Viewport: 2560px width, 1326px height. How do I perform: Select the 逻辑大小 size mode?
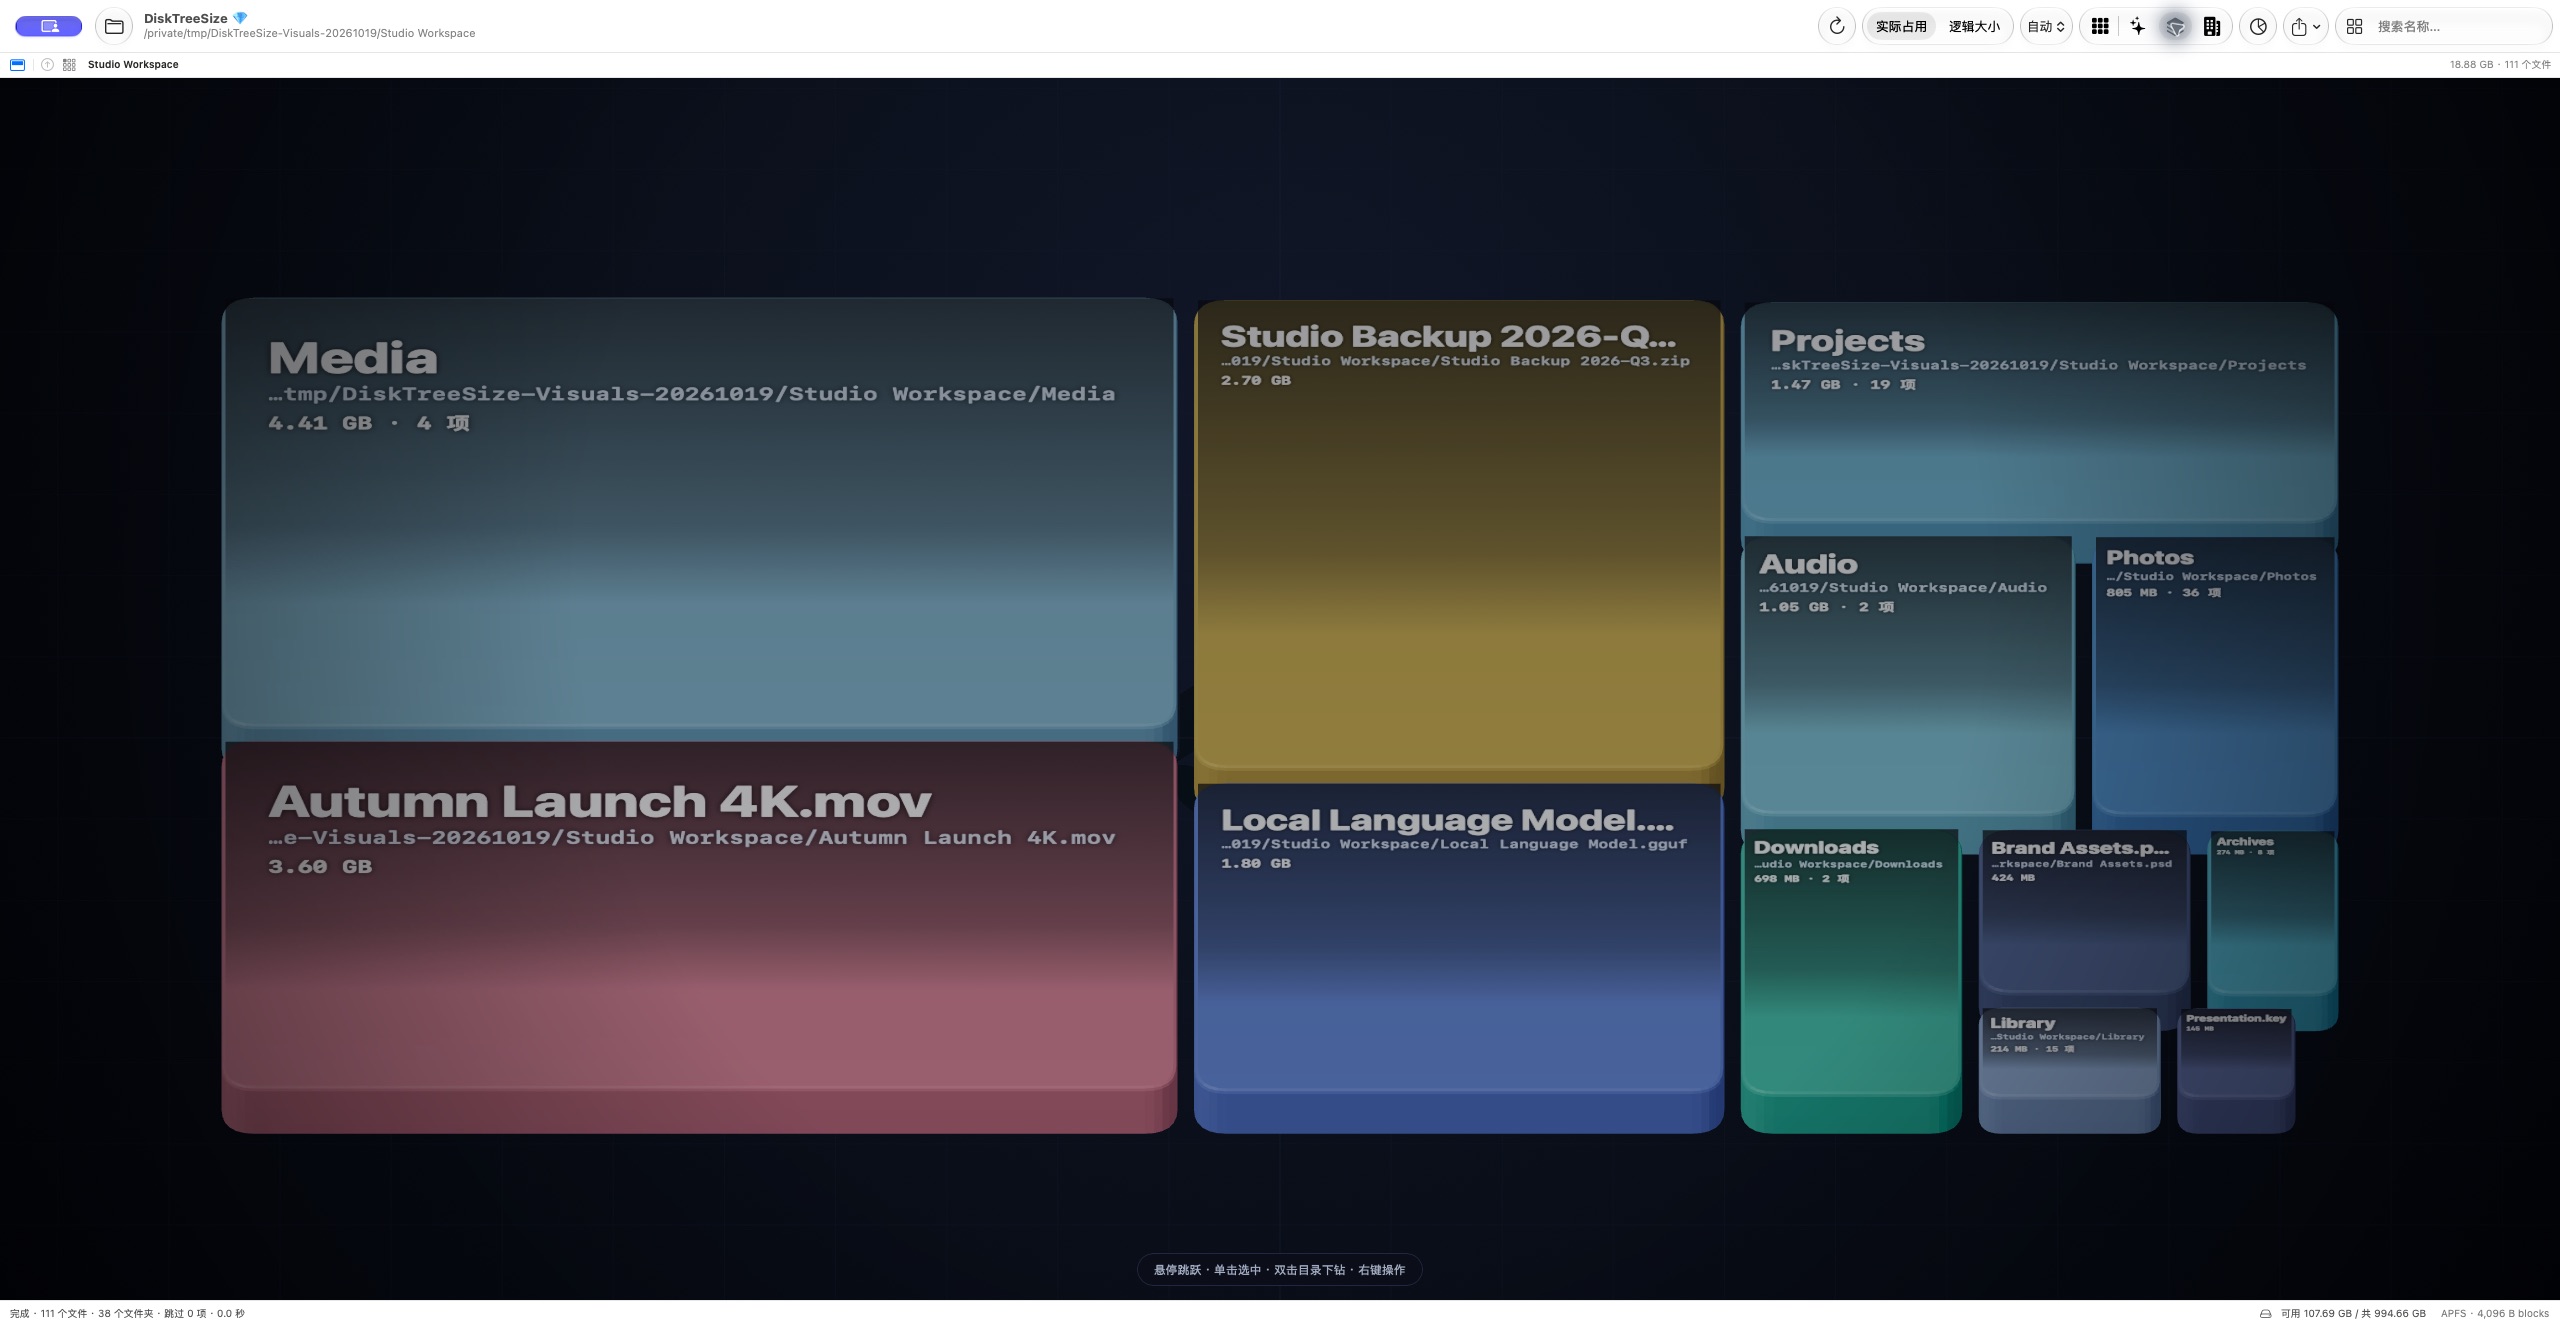point(1974,27)
